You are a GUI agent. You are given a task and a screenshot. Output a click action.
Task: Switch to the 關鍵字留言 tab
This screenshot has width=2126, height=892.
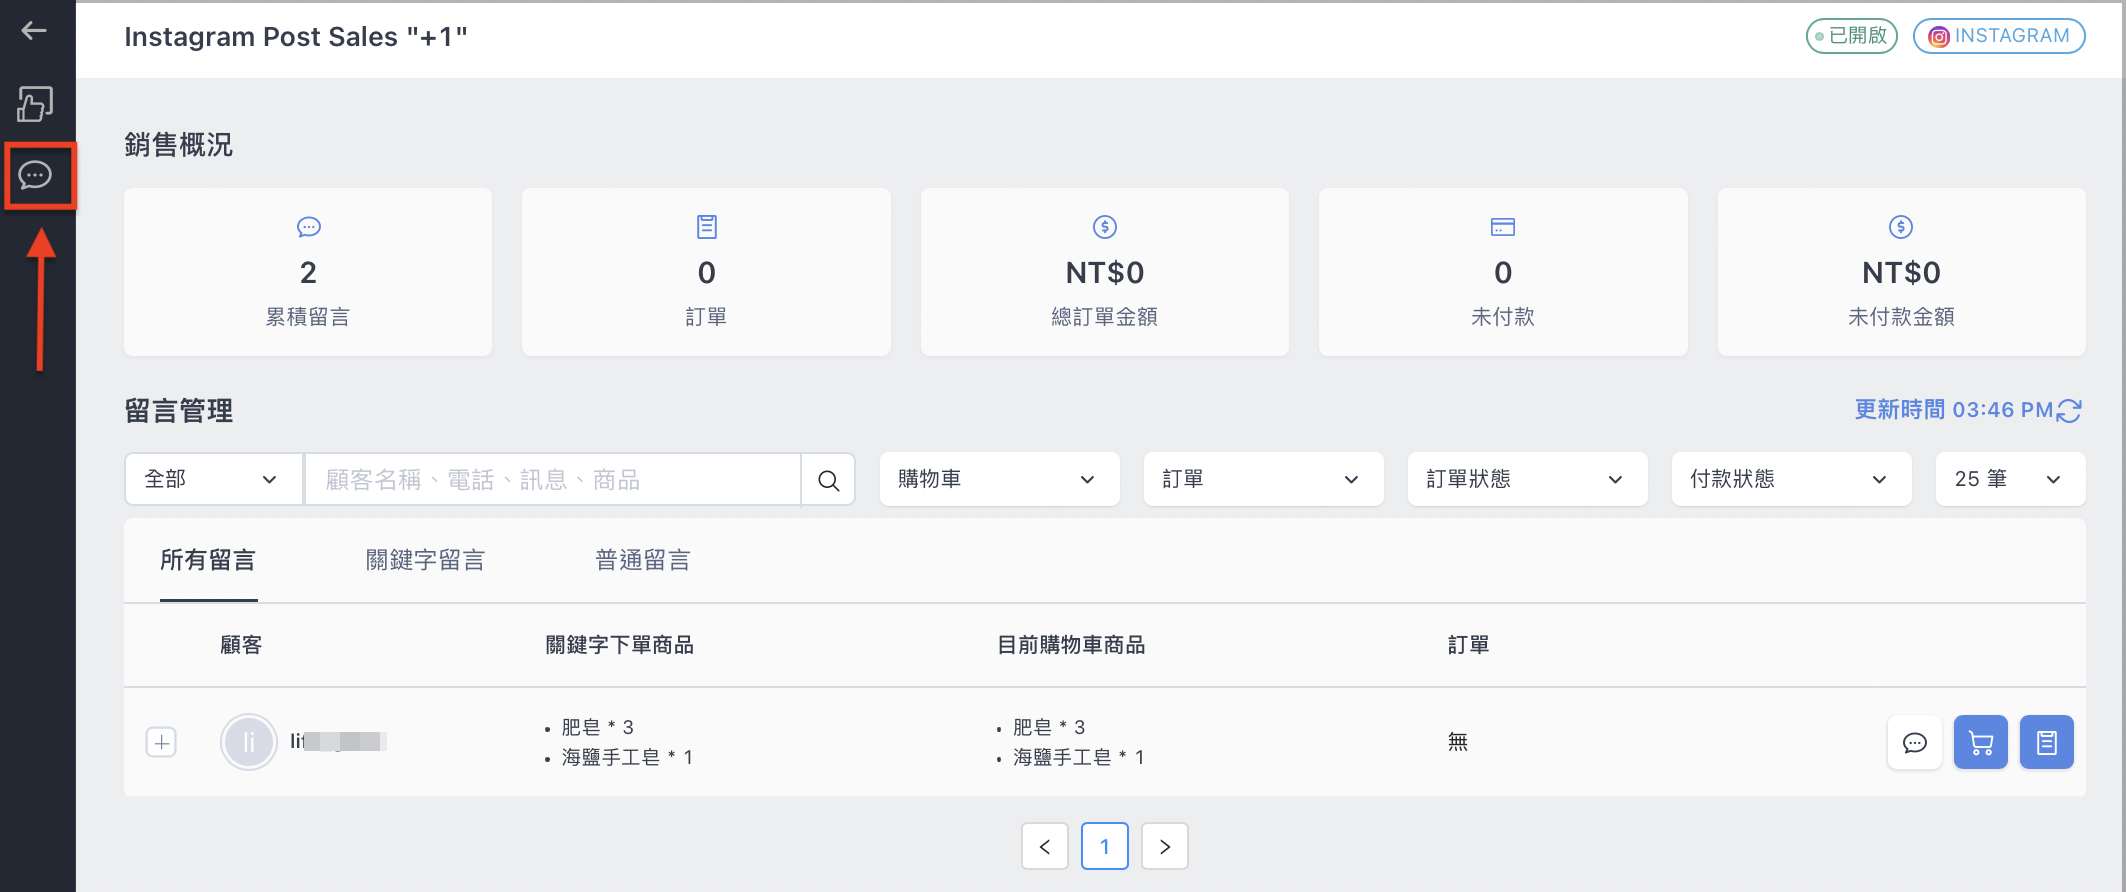point(425,560)
